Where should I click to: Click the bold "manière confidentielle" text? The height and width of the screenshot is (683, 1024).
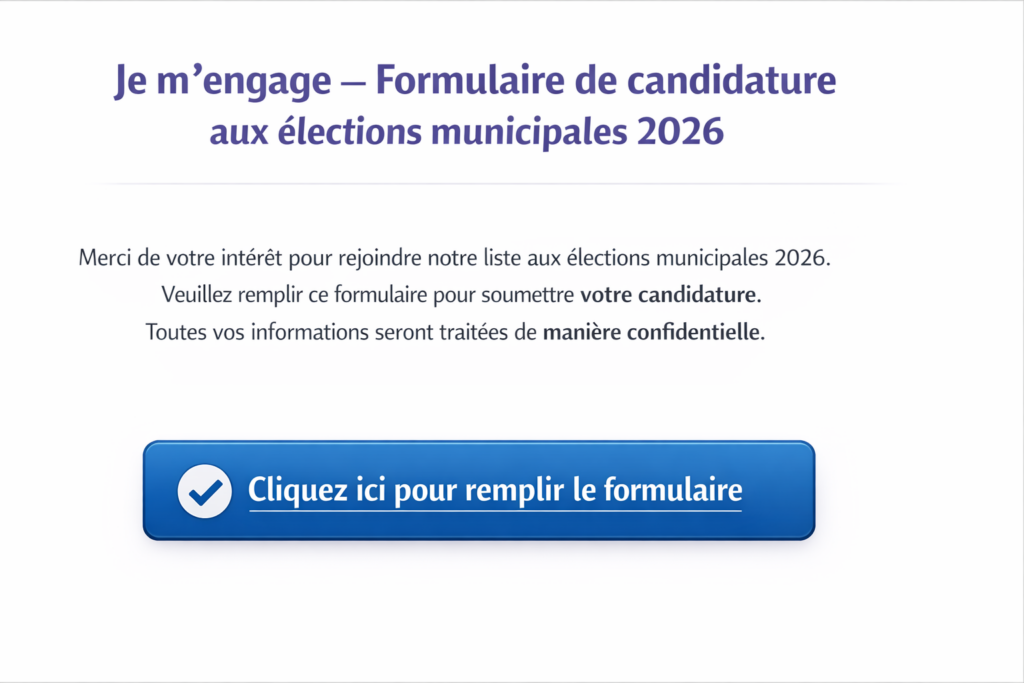pos(653,333)
